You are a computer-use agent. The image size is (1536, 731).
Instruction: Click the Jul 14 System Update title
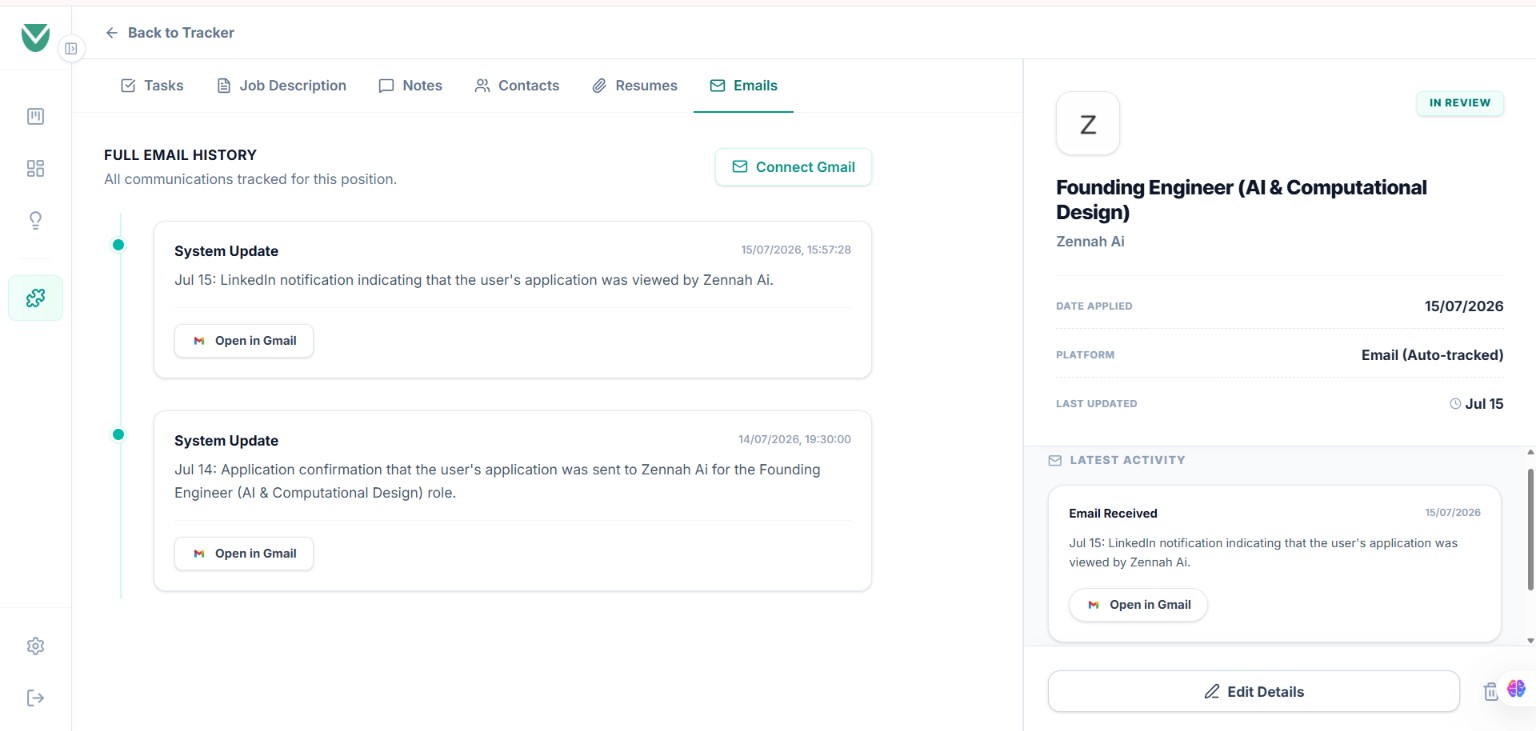(x=226, y=440)
